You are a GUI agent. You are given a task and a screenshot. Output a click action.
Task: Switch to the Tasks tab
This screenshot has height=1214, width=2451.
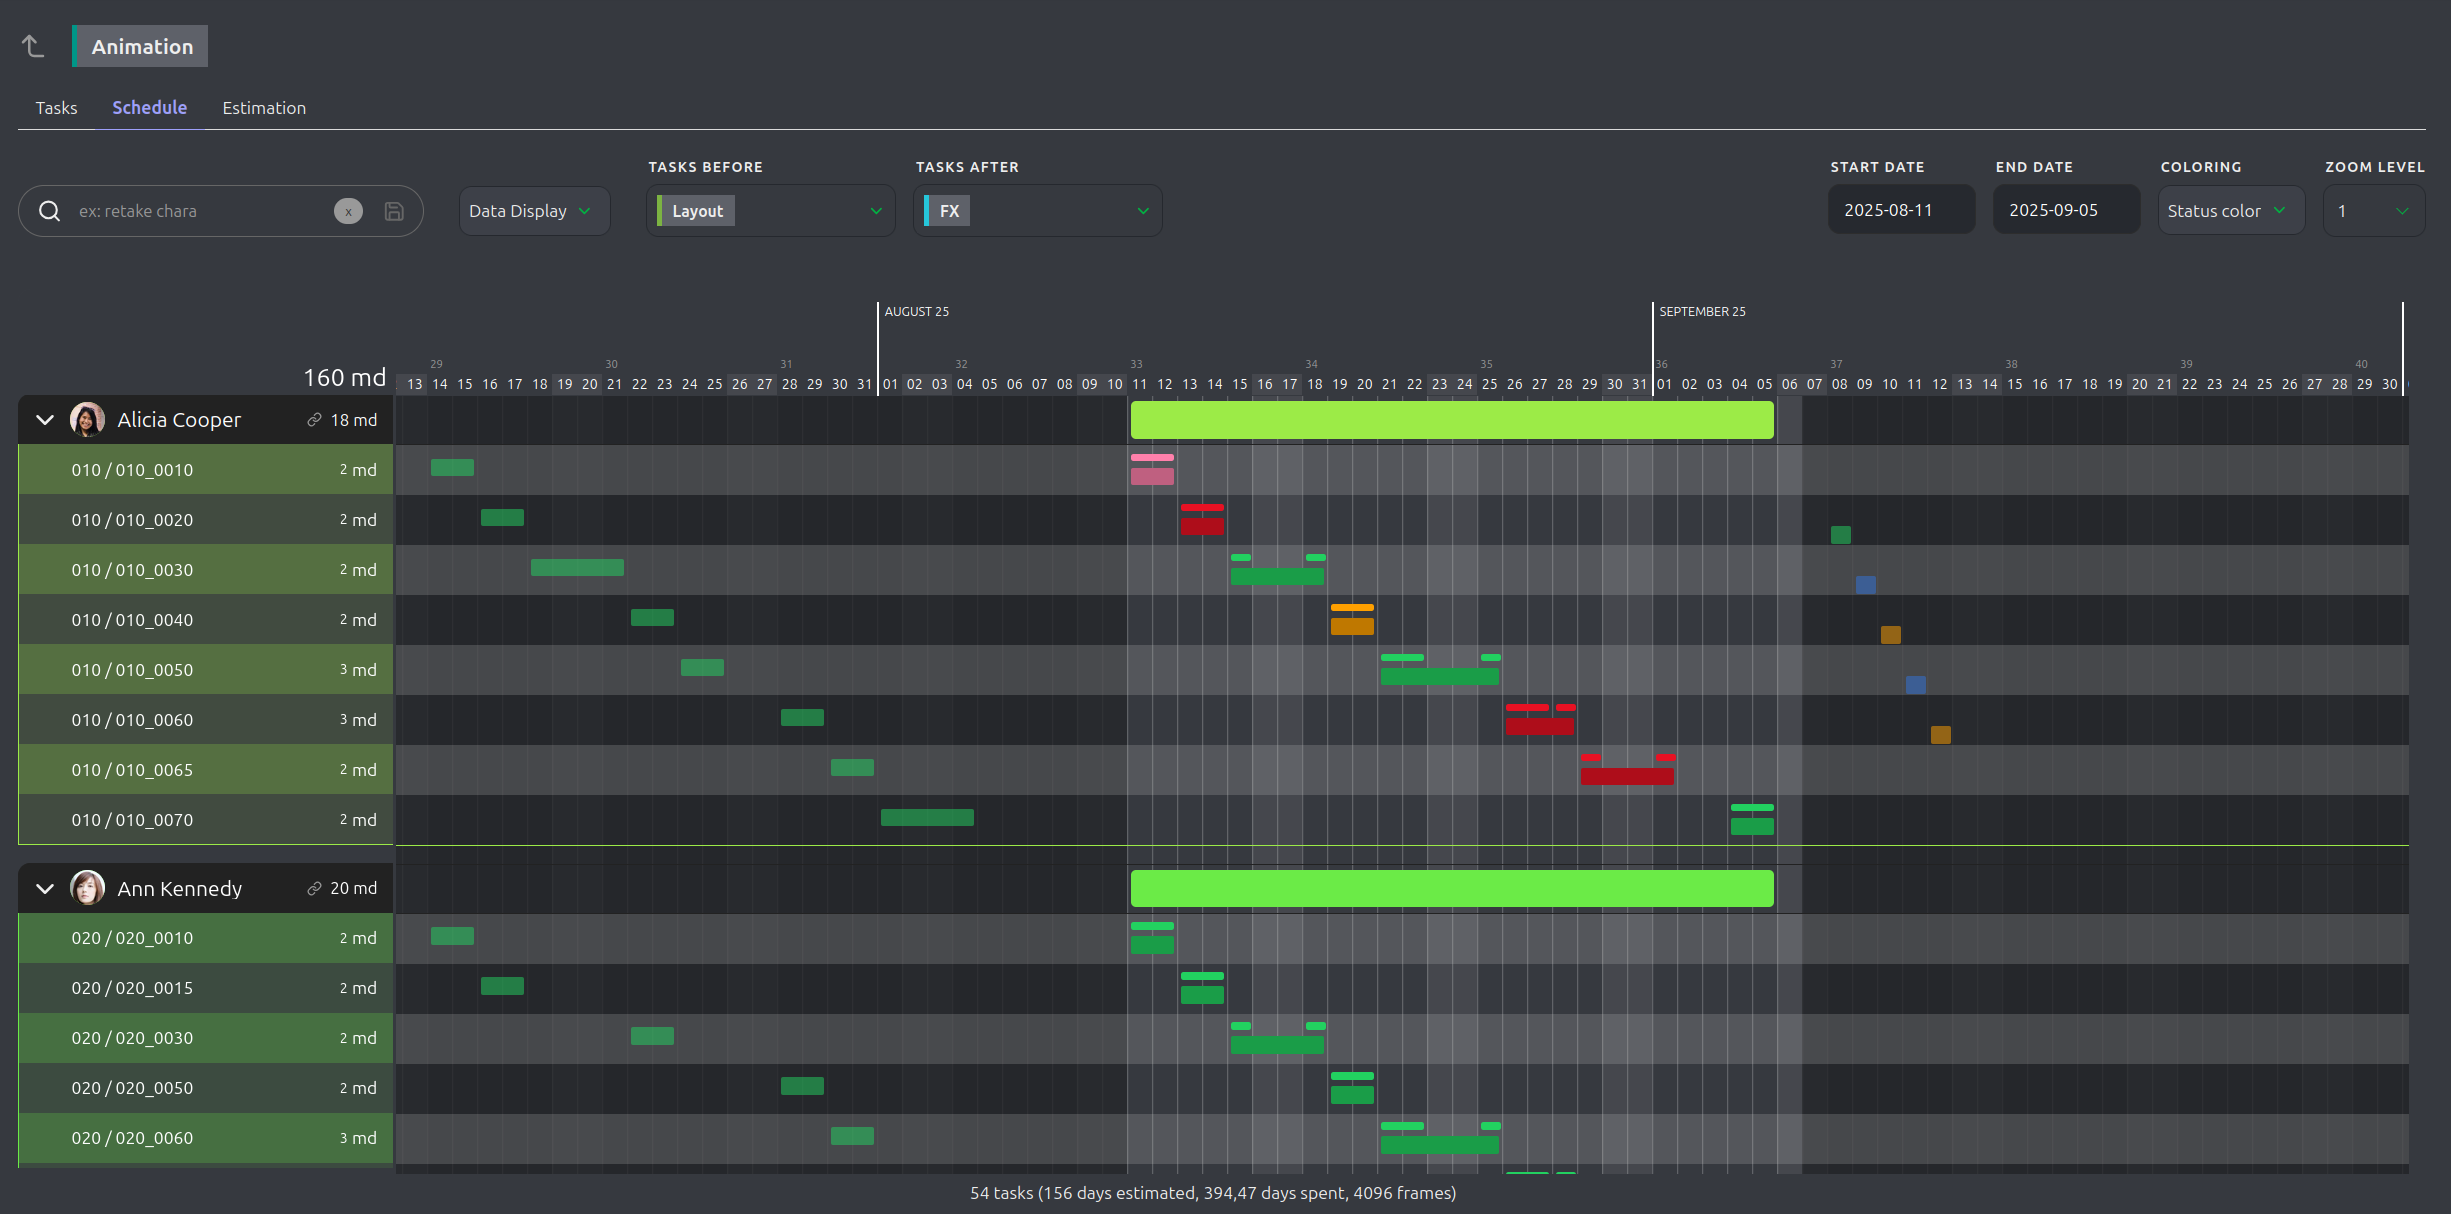56,108
